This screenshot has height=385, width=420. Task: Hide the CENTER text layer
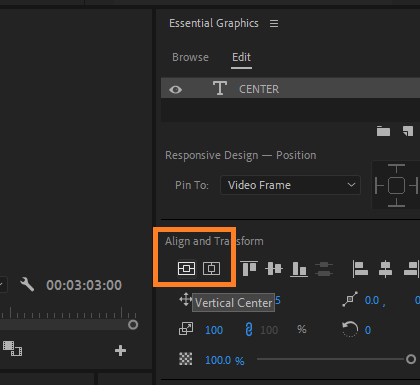[176, 90]
